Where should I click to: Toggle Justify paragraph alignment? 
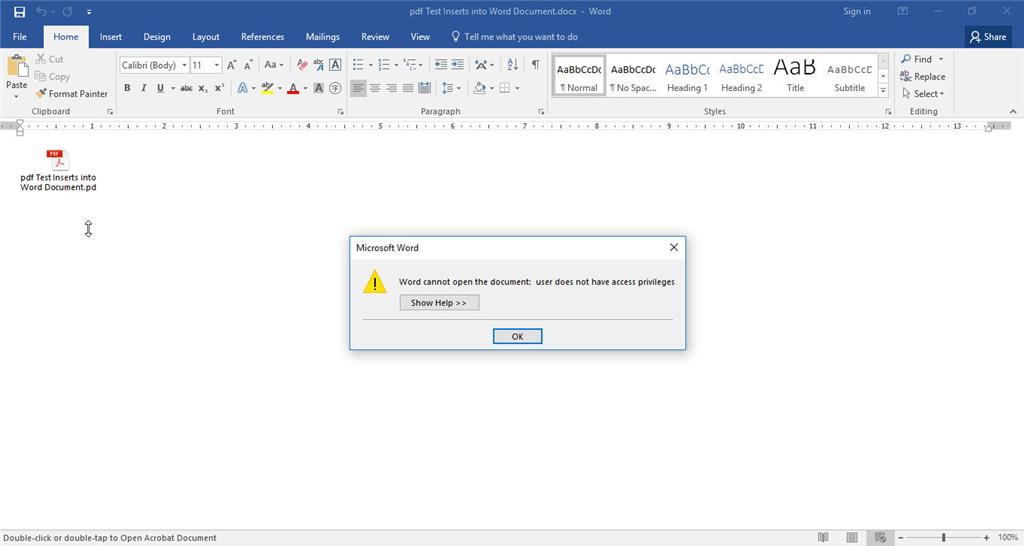coord(408,88)
